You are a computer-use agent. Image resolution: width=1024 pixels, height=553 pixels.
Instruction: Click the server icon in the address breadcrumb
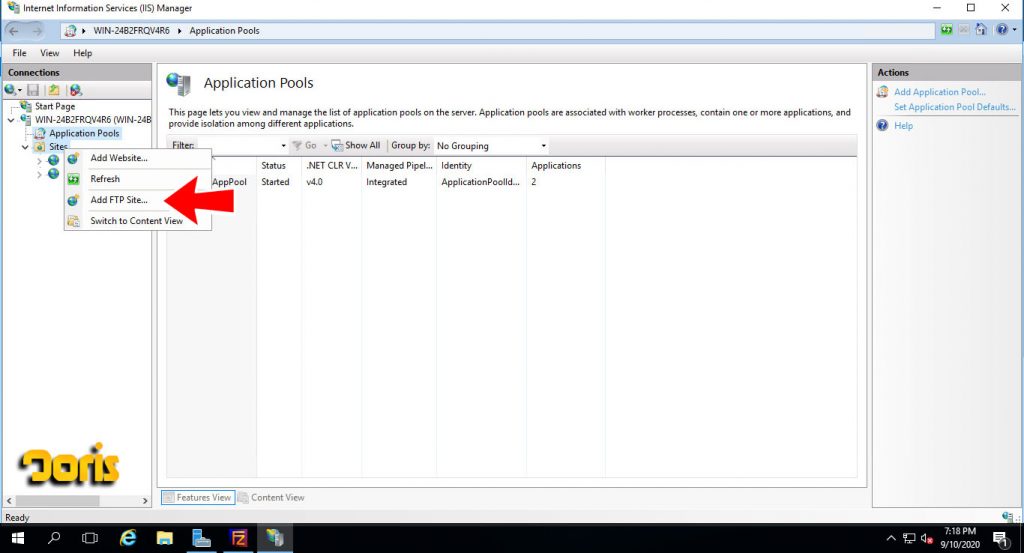tap(71, 31)
